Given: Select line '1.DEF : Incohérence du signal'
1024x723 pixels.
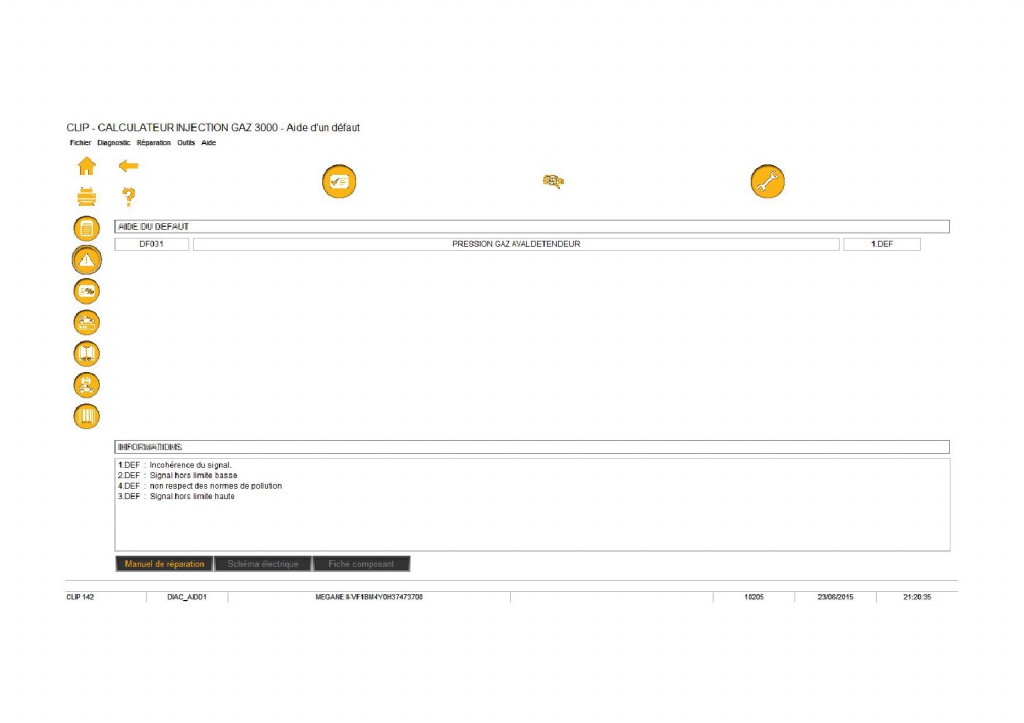Looking at the screenshot, I should (x=174, y=465).
